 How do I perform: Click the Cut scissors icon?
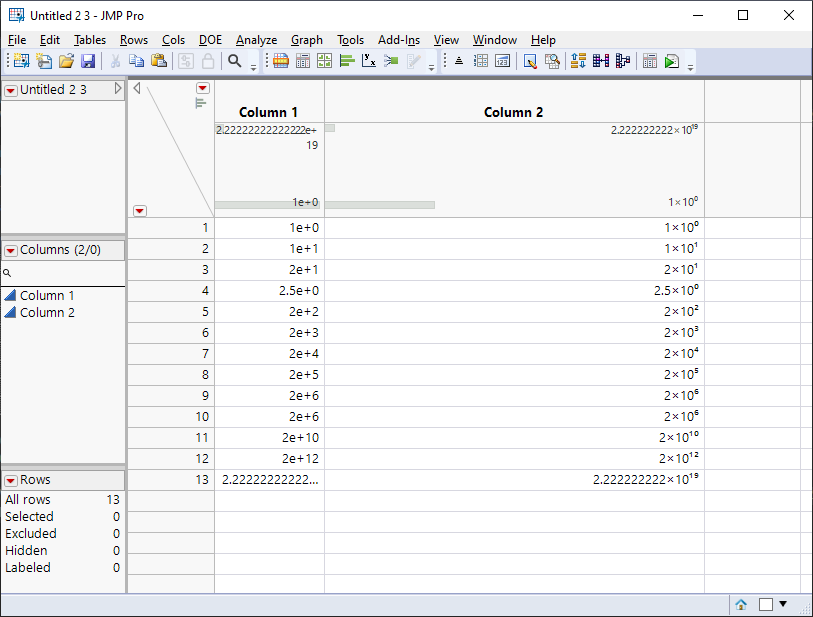coord(115,61)
